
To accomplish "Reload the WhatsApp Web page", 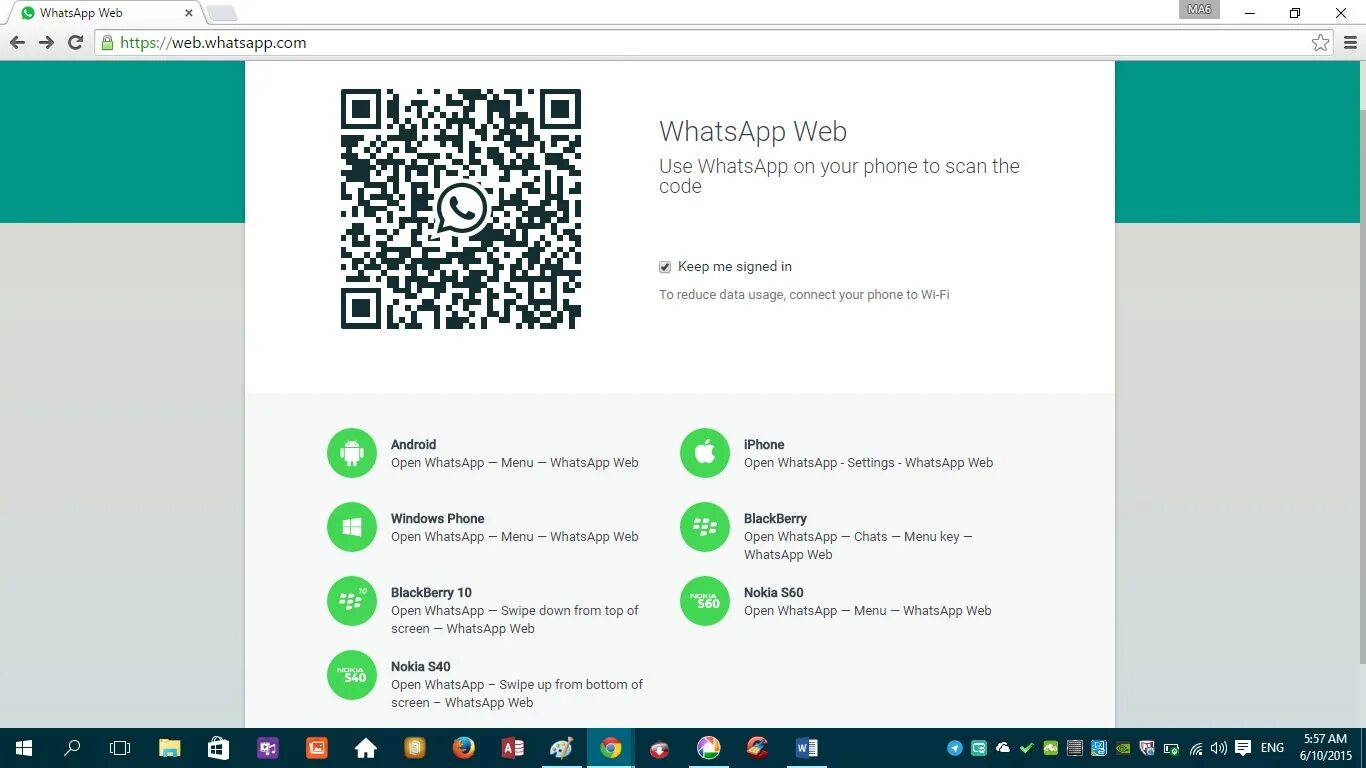I will point(75,43).
